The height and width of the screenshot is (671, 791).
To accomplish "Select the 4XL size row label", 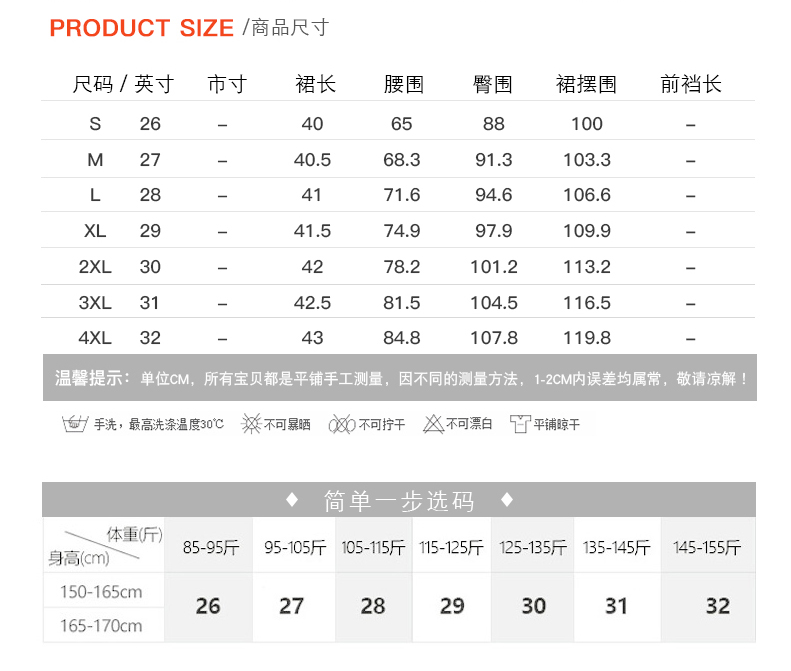I will point(95,338).
